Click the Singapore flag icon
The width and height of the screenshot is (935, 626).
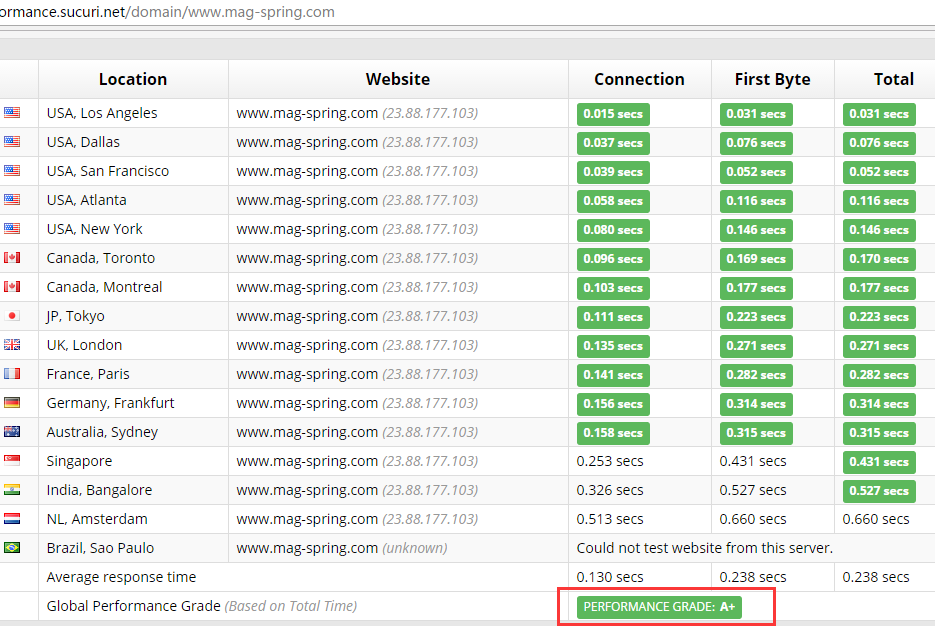pyautogui.click(x=12, y=461)
